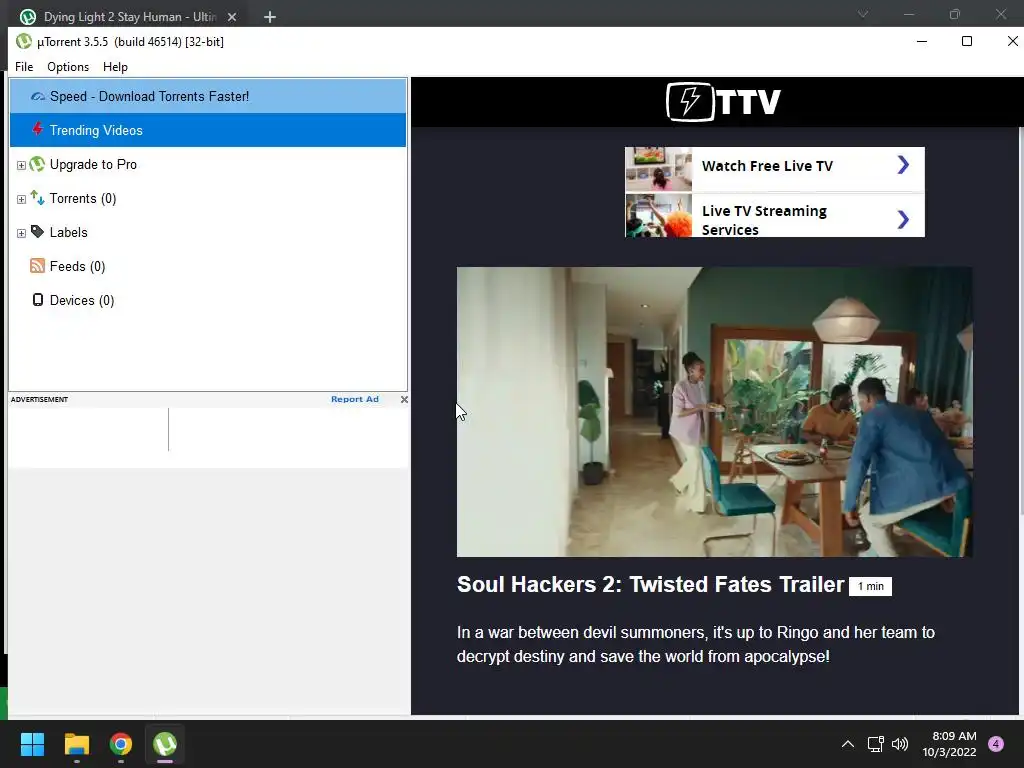
Task: Click the TTV logo in header
Action: 723,102
